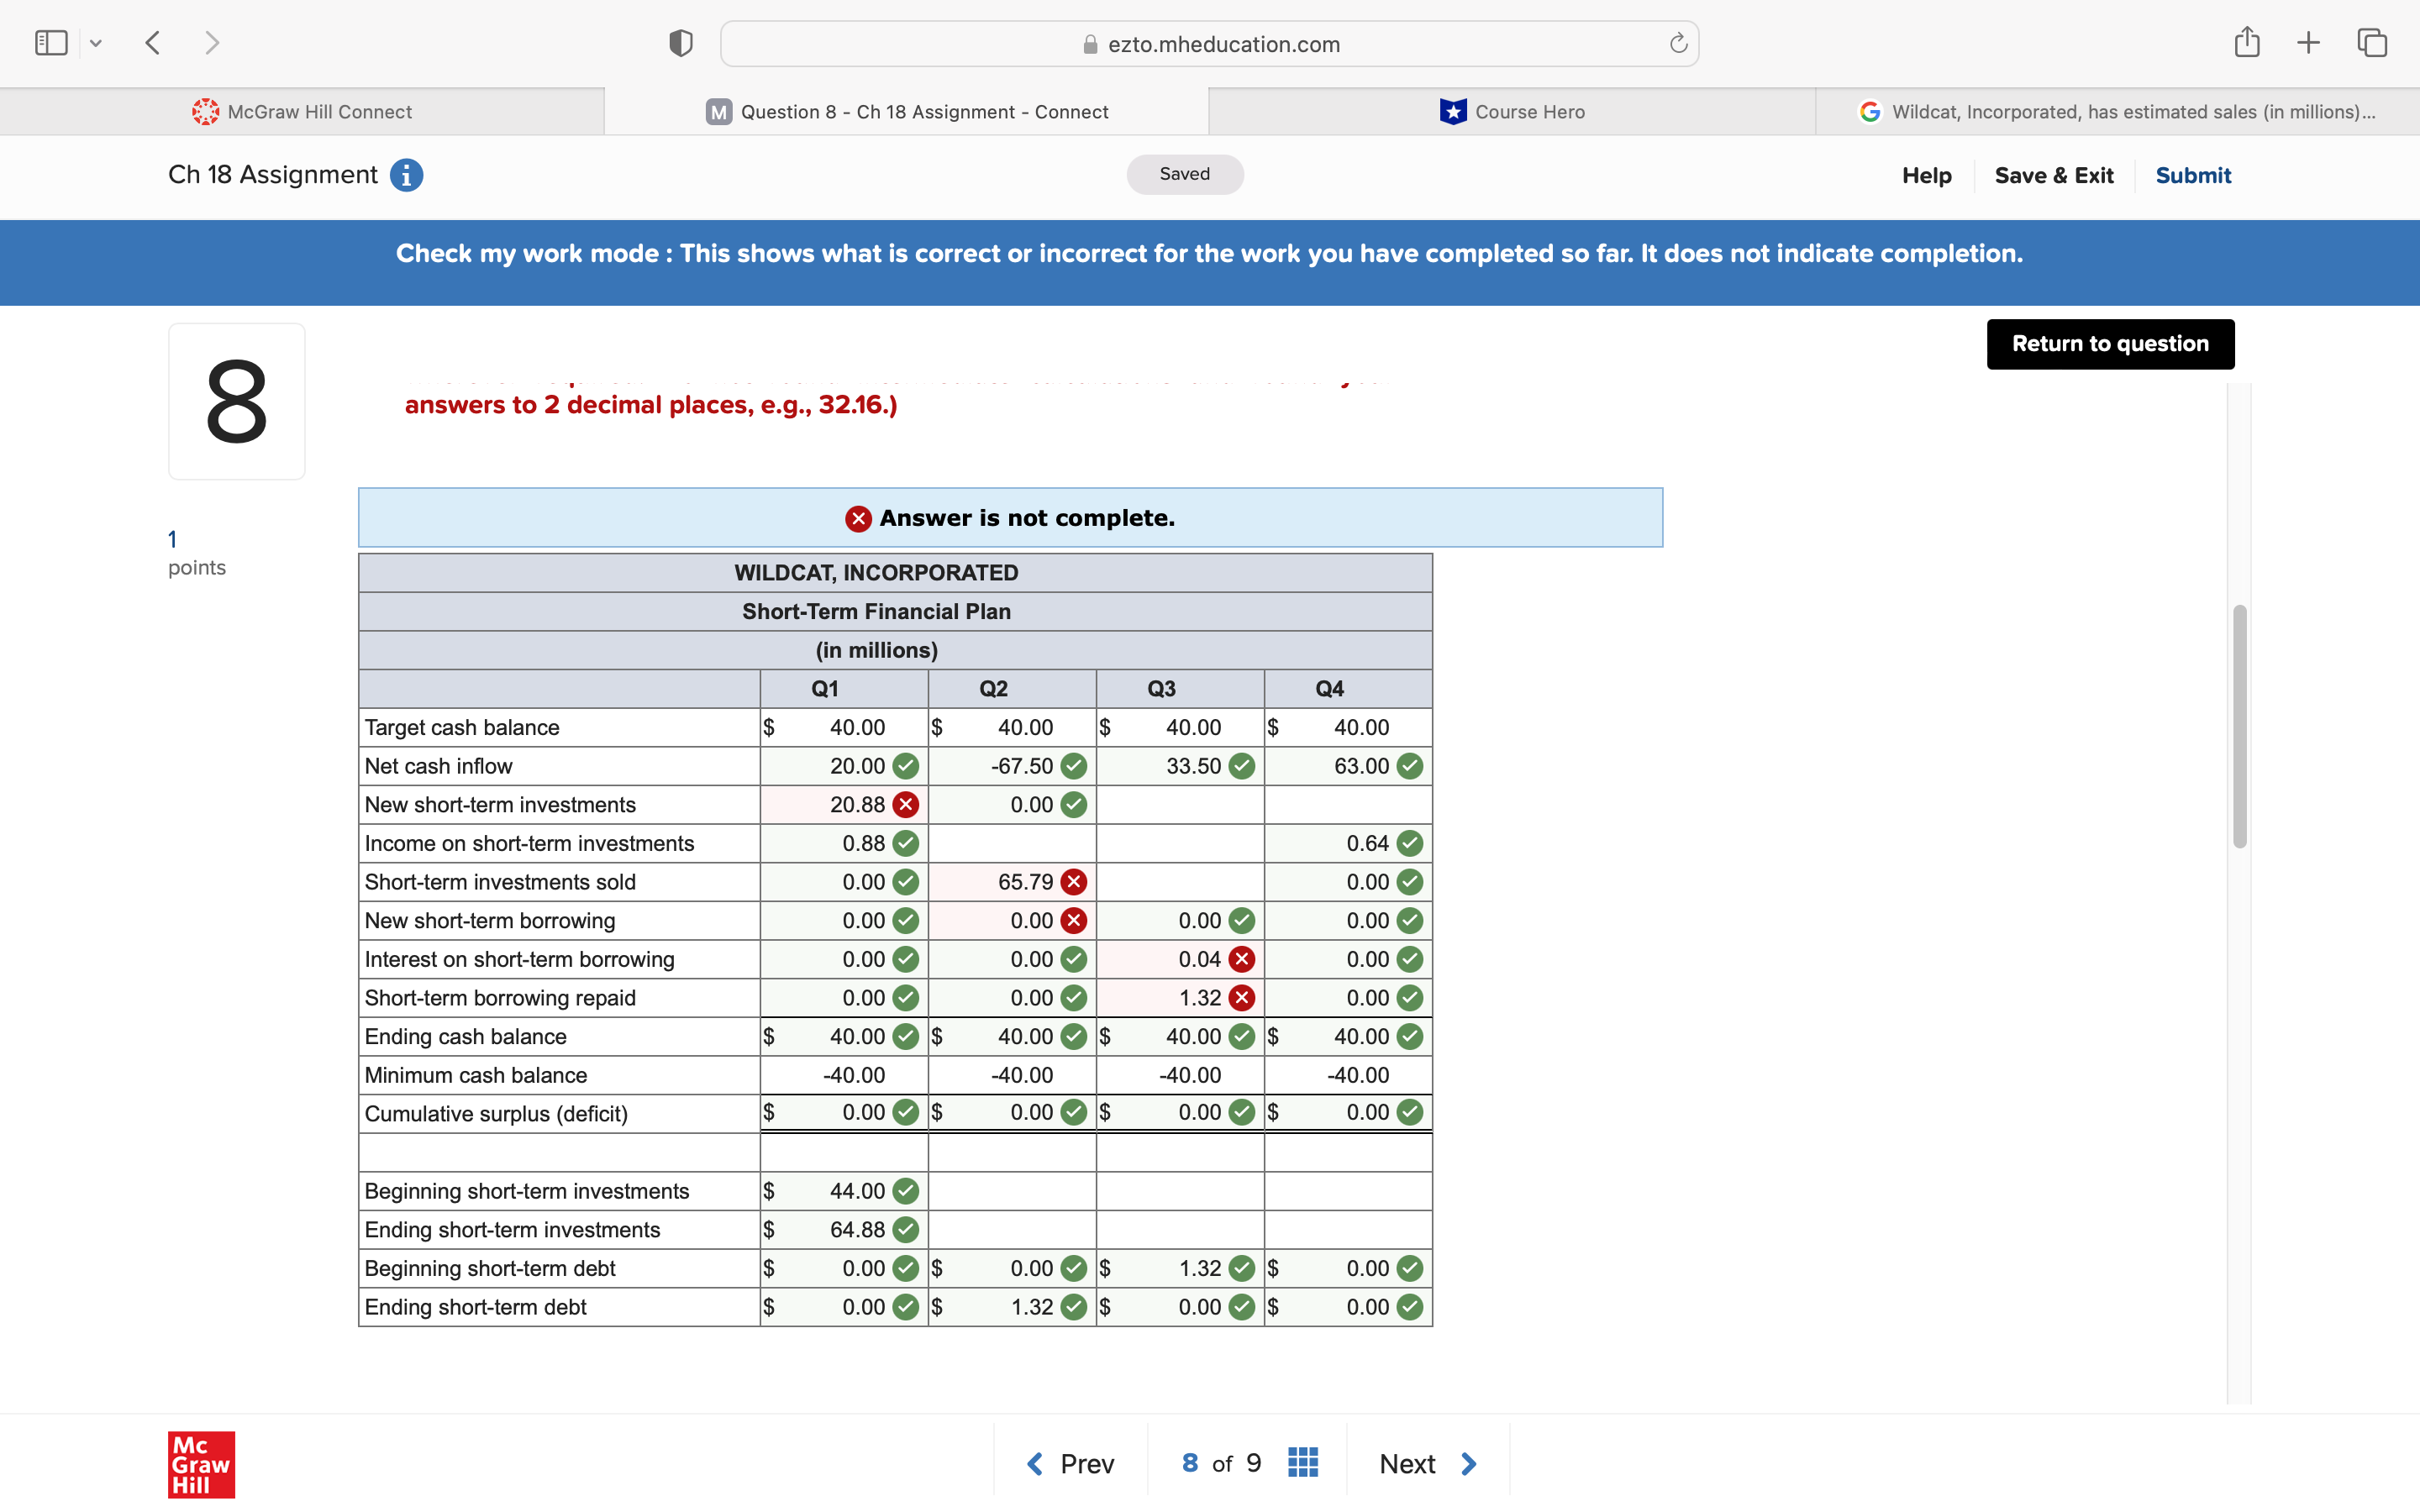Click the Submit link

coord(2192,176)
